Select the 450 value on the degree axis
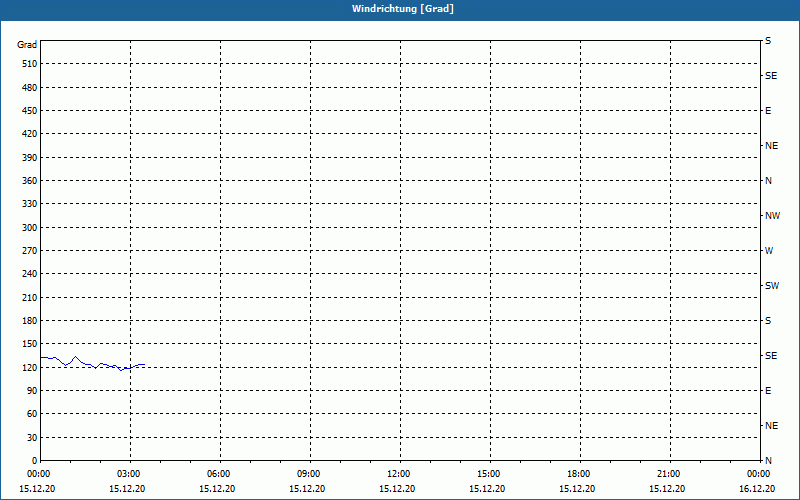The image size is (800, 500). pos(30,111)
